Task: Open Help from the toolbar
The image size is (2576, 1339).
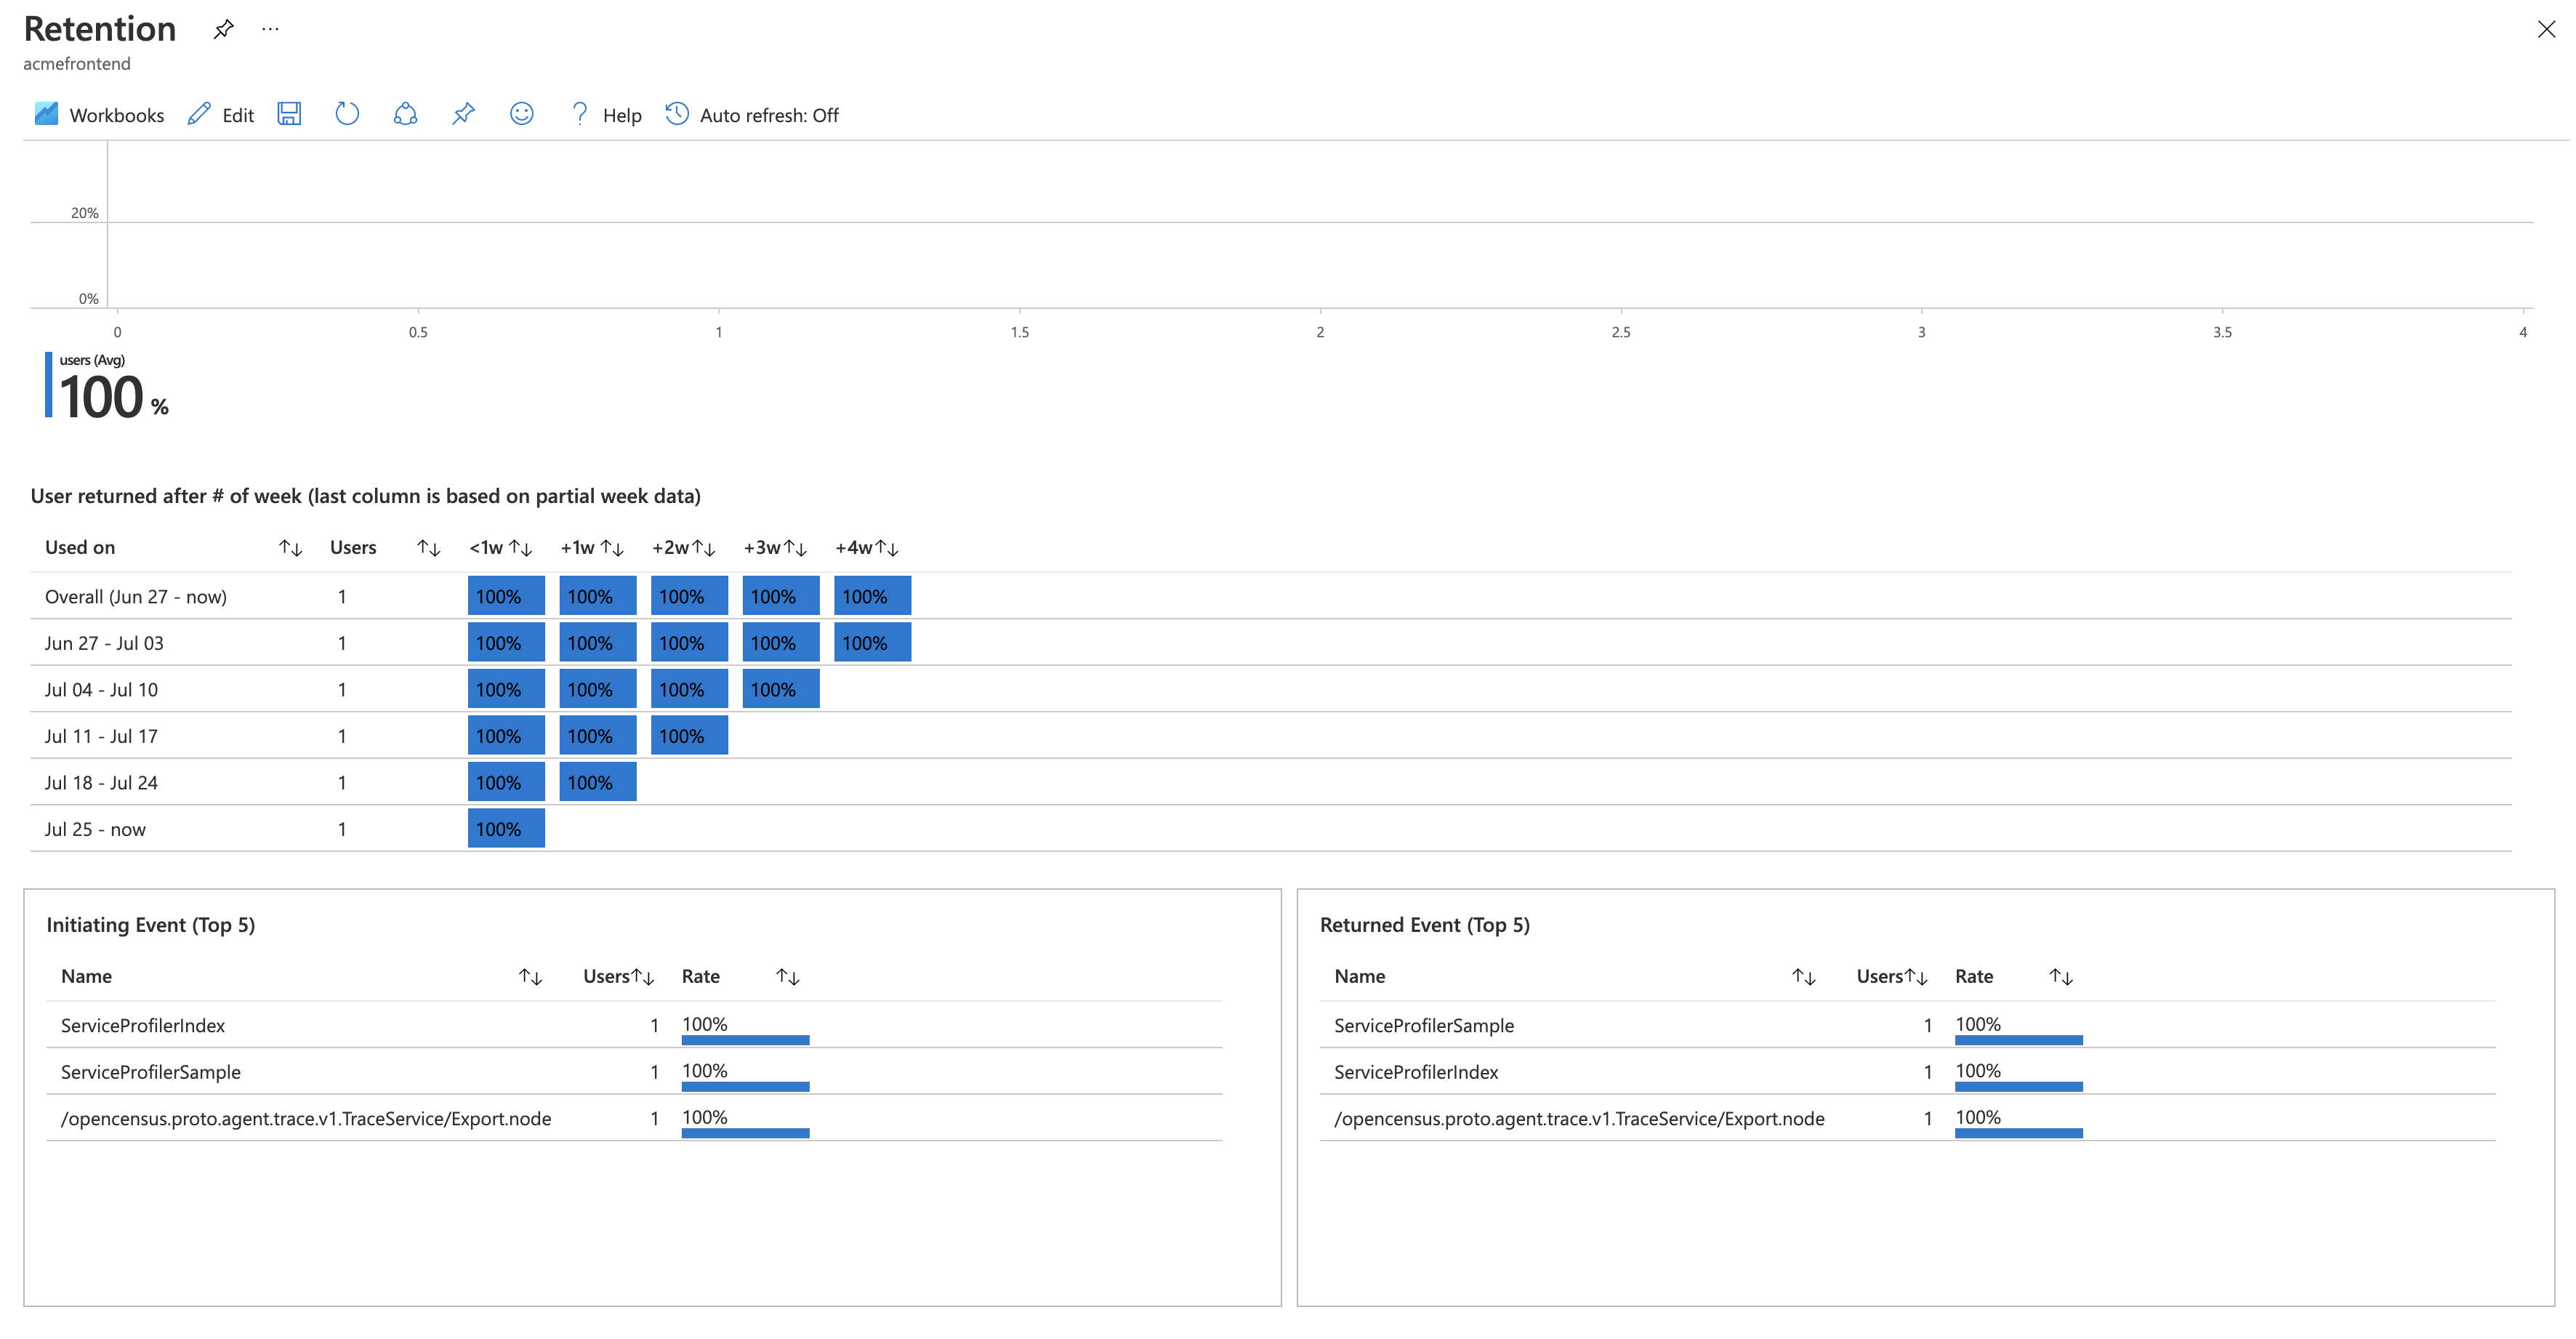Action: point(605,115)
